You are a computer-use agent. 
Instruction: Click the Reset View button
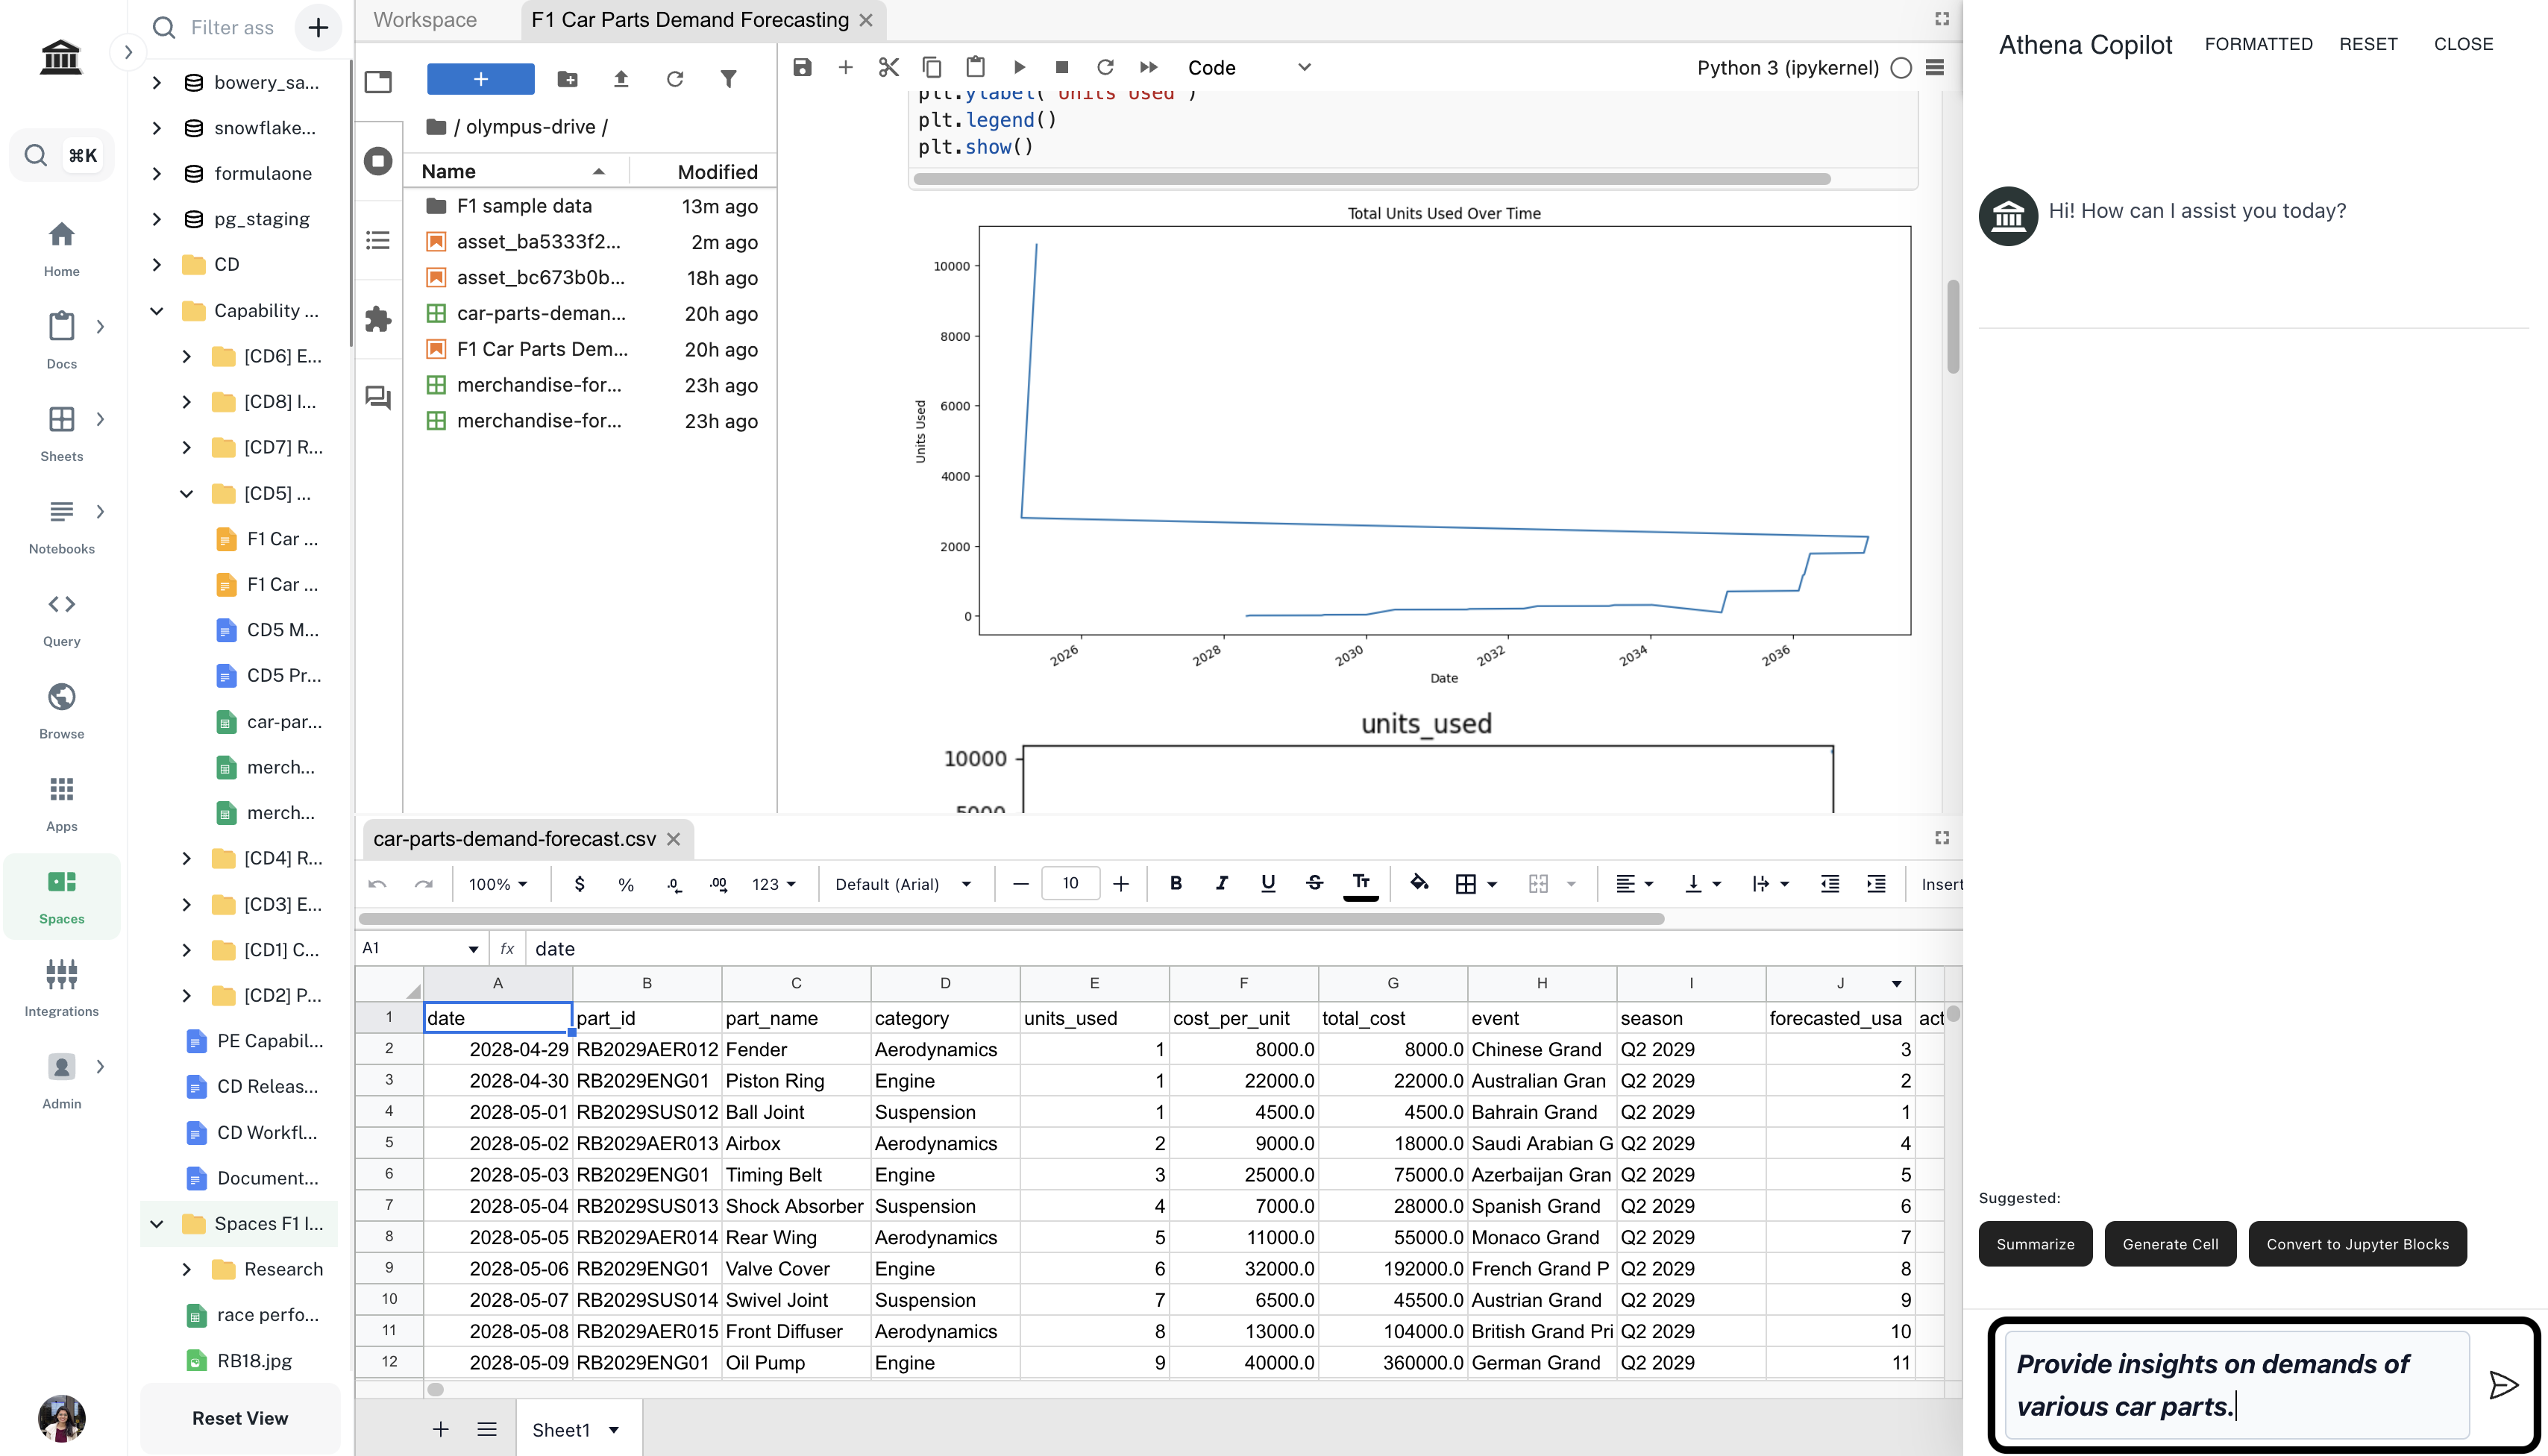(240, 1418)
